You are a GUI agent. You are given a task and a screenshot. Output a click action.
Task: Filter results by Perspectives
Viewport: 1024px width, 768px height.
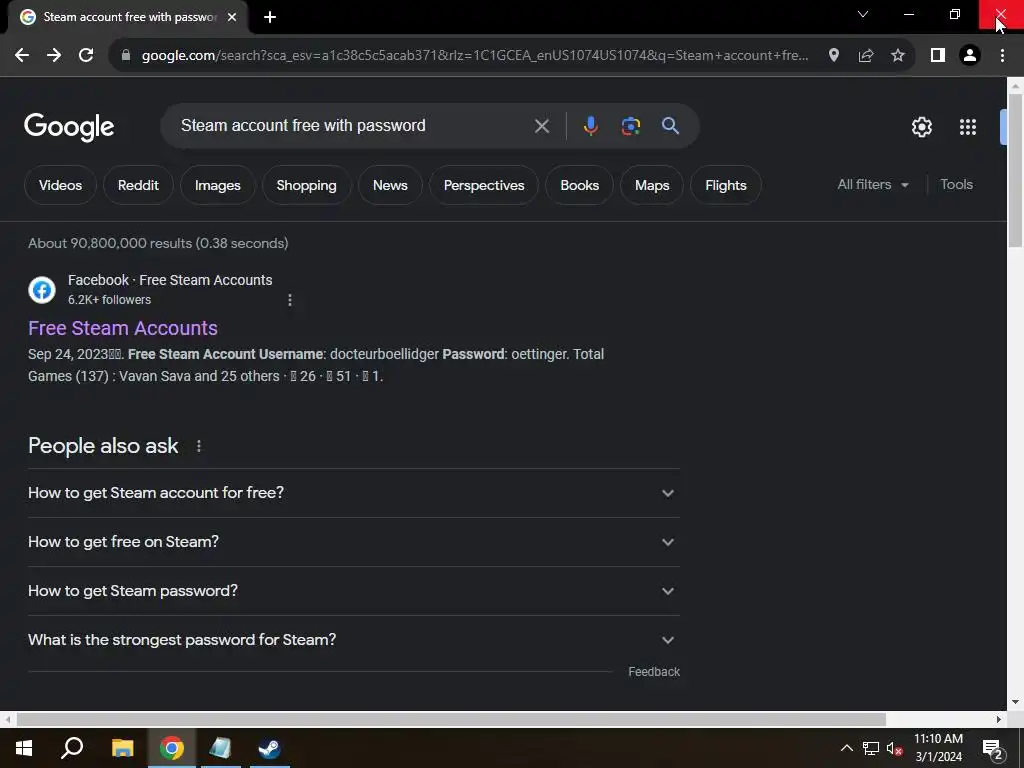pyautogui.click(x=484, y=185)
